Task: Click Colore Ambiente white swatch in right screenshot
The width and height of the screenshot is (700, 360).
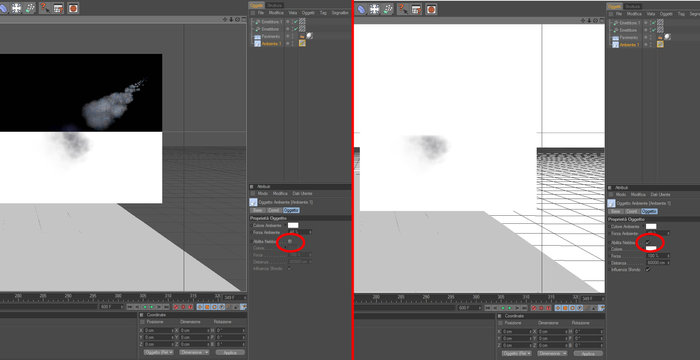Action: pos(651,226)
